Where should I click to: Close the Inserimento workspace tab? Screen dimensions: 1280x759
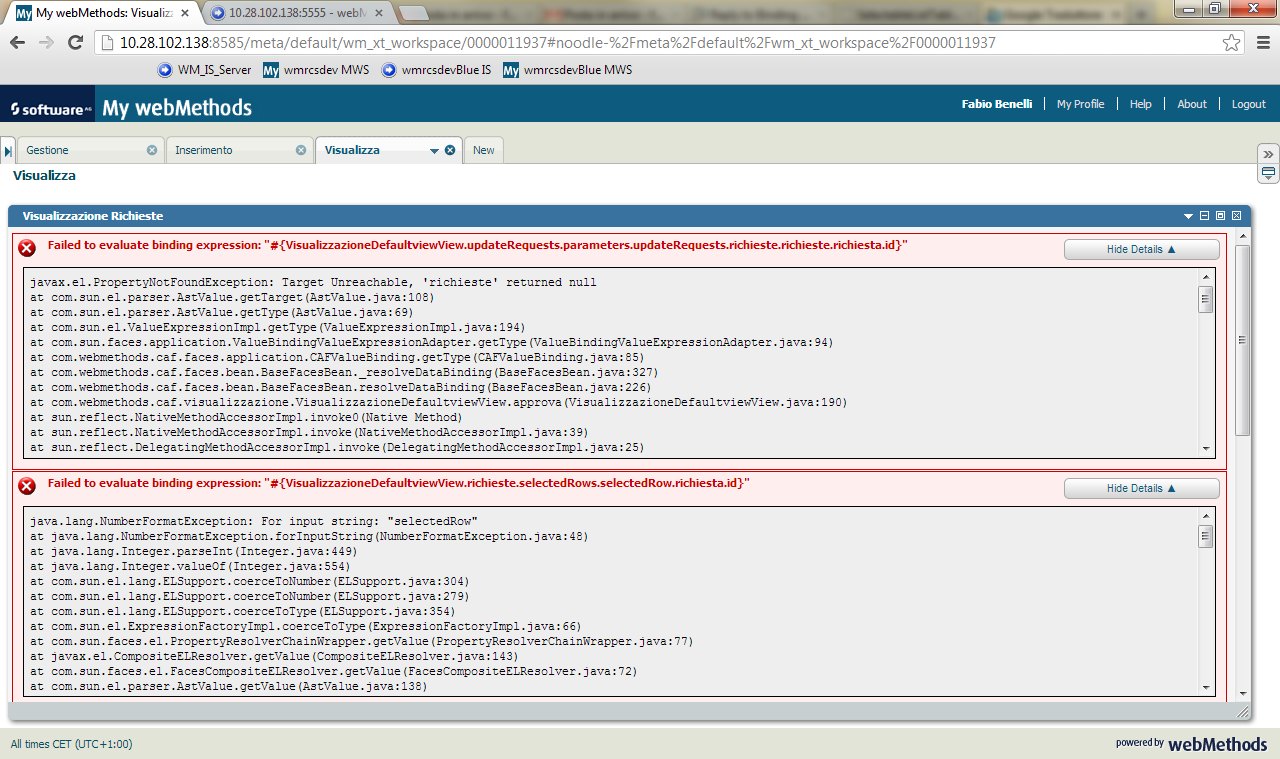(301, 150)
